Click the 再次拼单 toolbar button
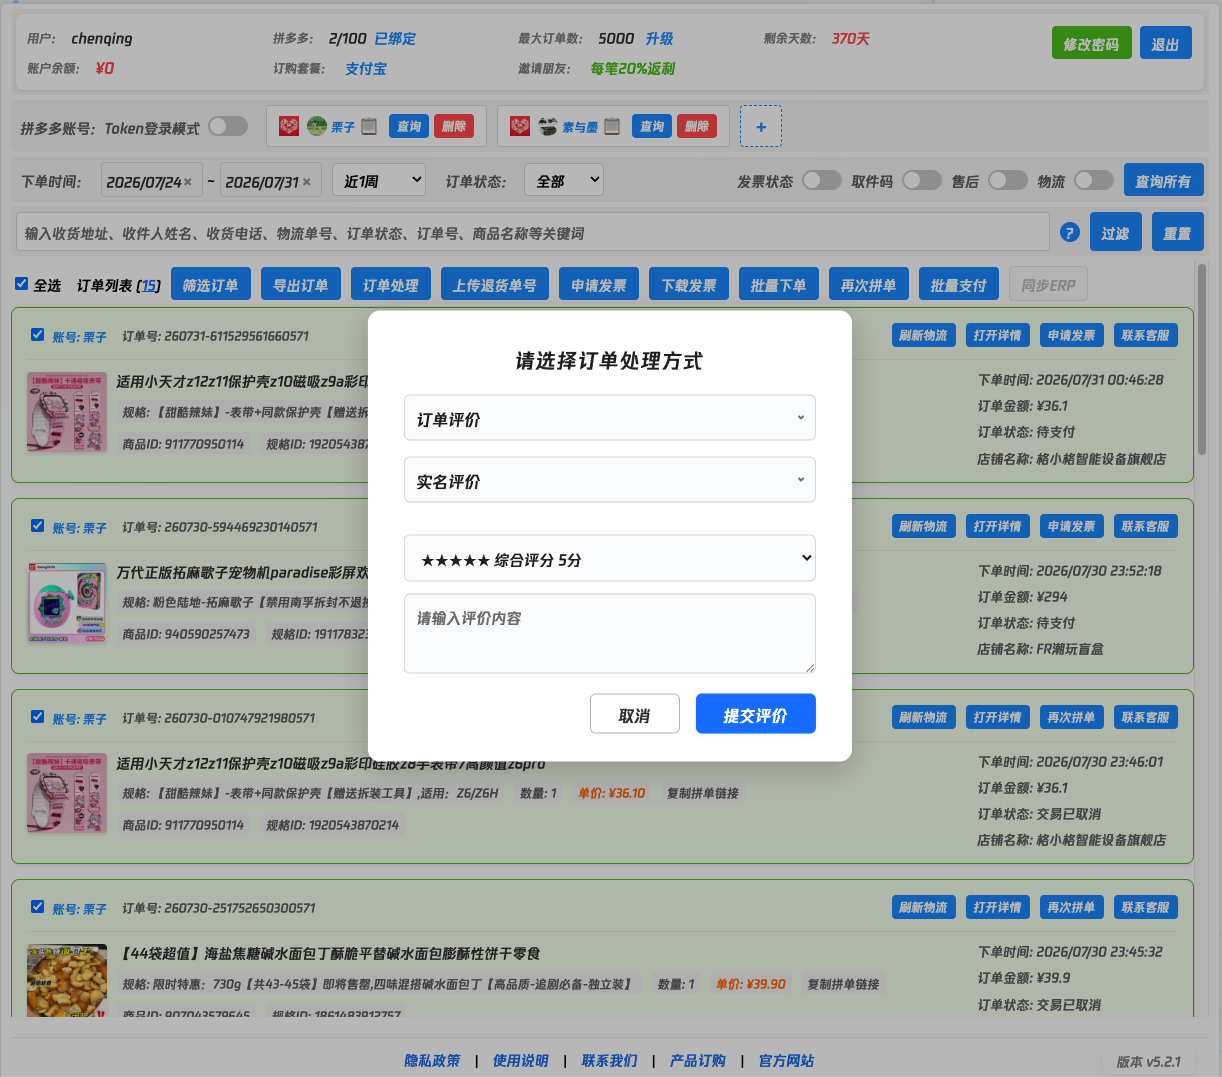This screenshot has width=1222, height=1077. (869, 285)
